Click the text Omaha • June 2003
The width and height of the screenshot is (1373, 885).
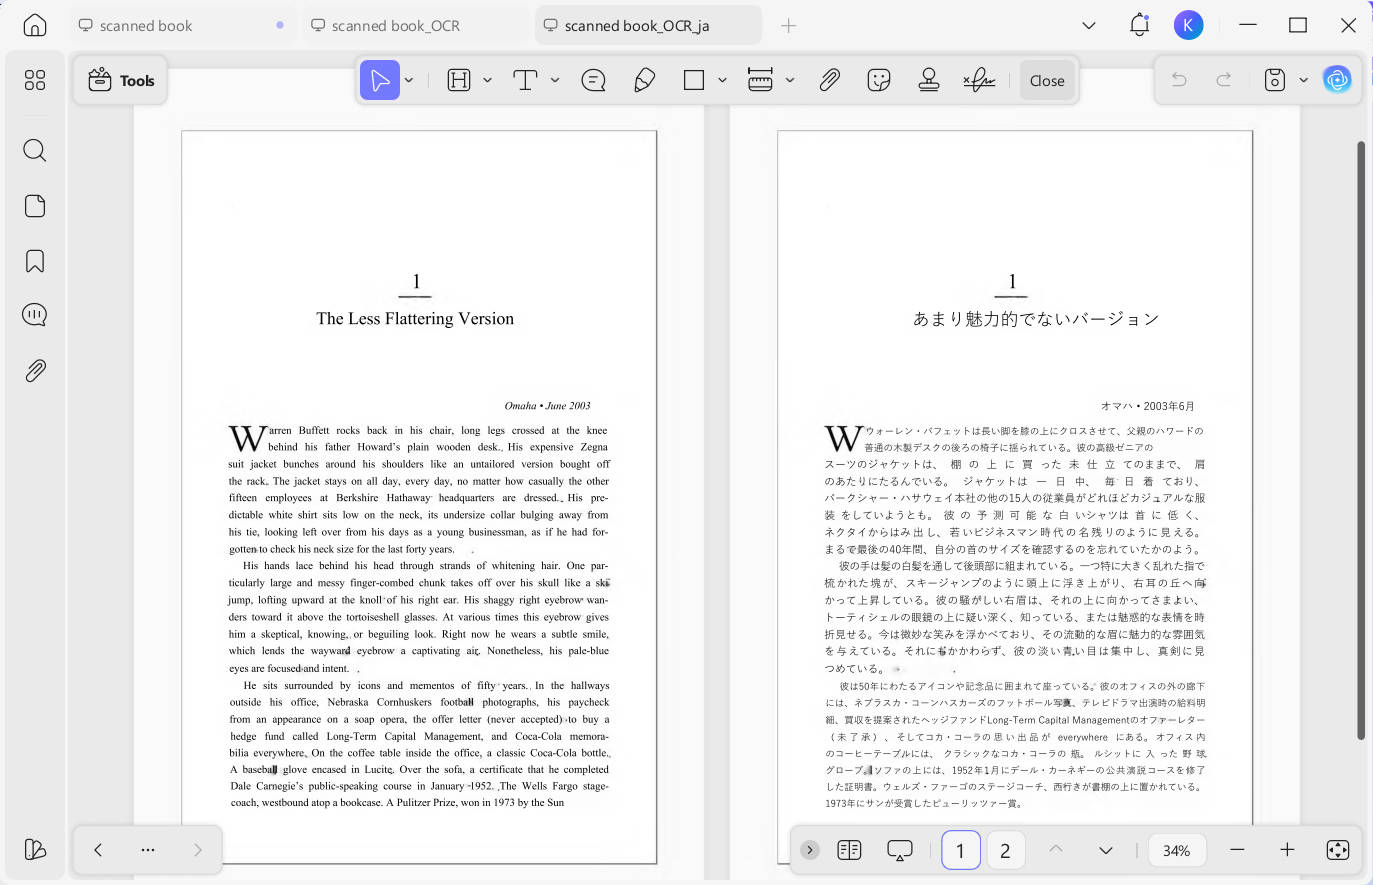(x=547, y=406)
